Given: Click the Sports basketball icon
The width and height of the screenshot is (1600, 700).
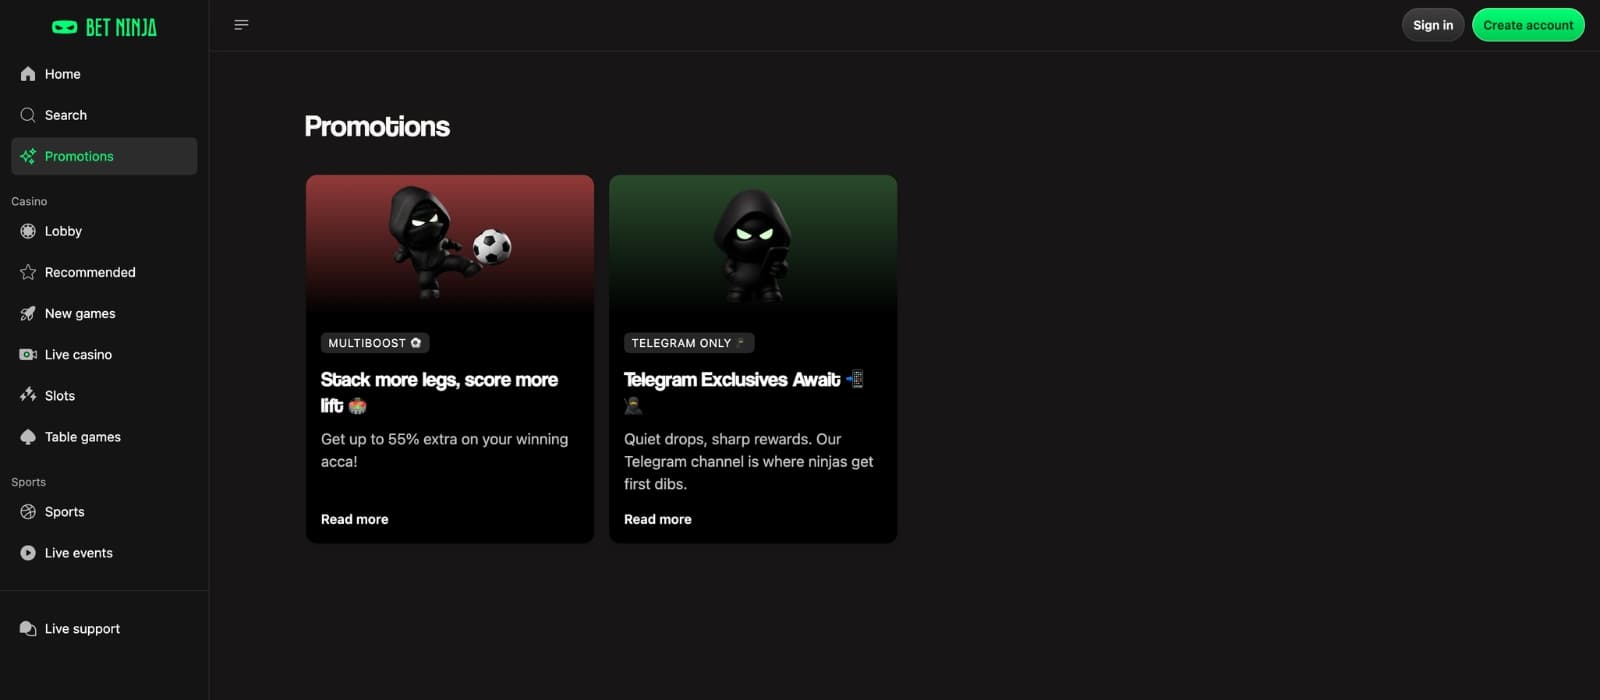Looking at the screenshot, I should pos(28,512).
